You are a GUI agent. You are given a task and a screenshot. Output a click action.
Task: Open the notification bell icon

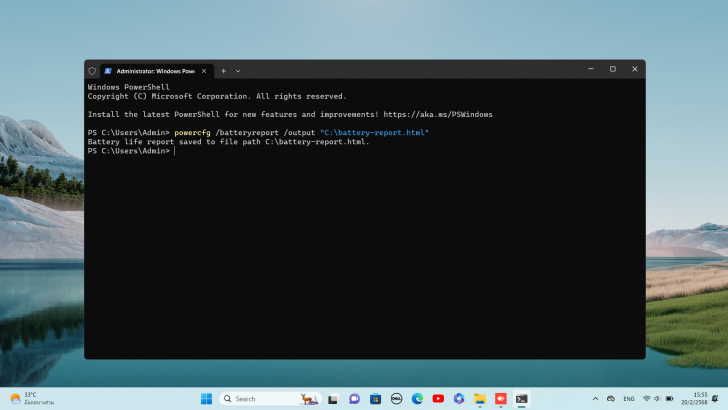click(x=715, y=398)
